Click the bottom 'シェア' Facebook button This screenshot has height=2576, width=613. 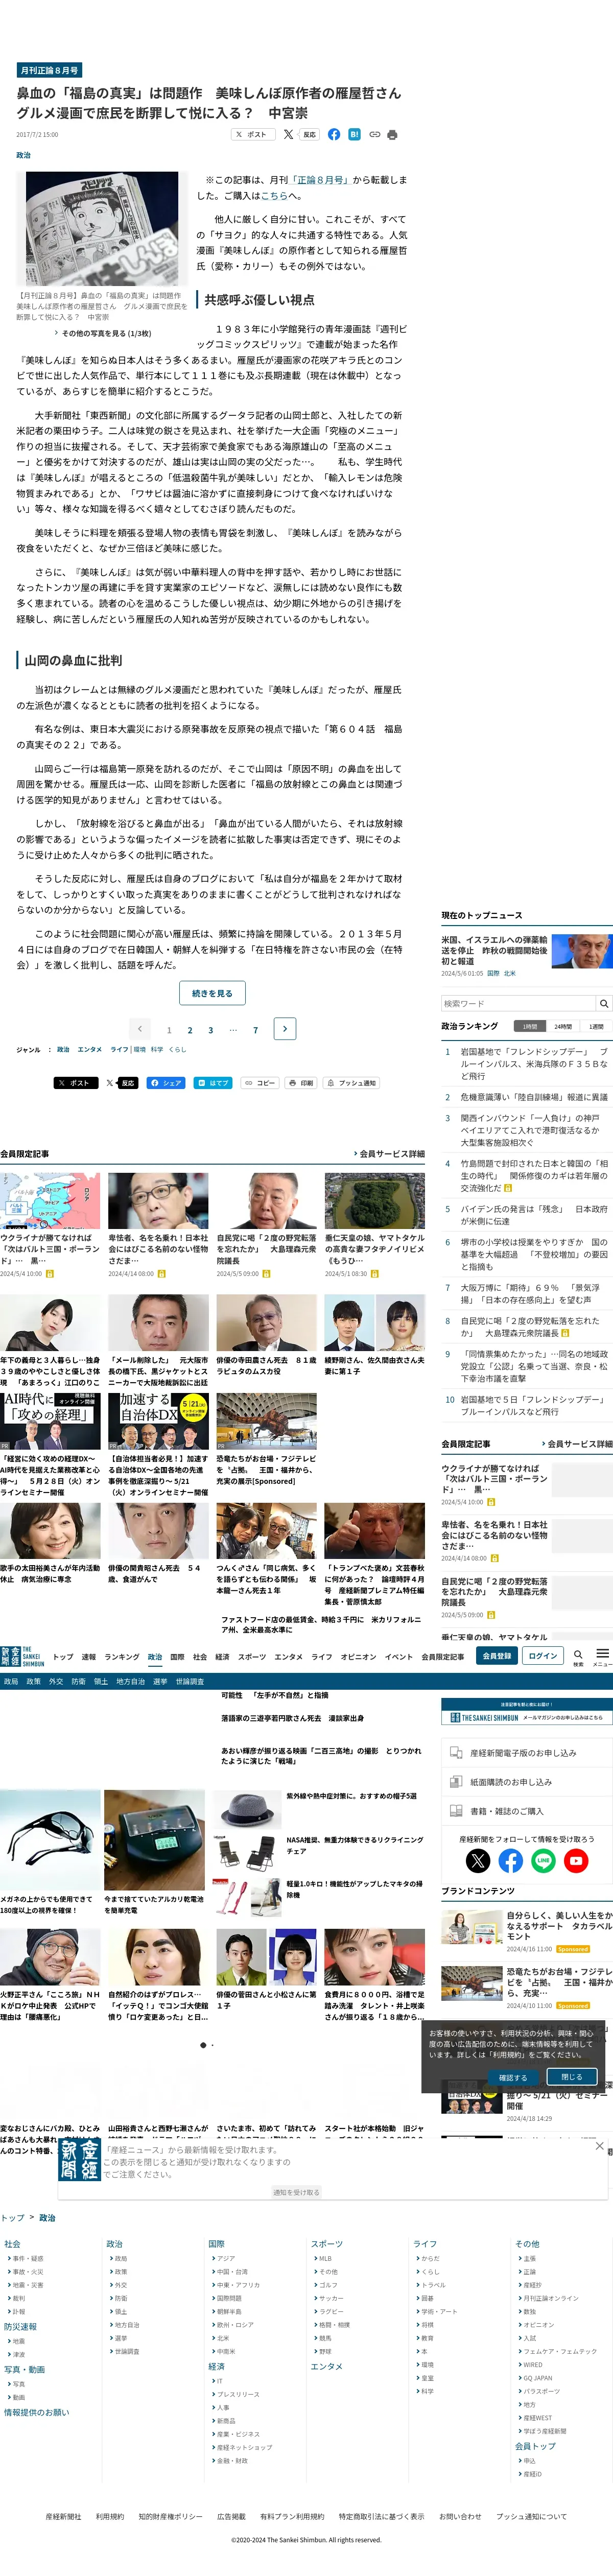click(x=166, y=1083)
